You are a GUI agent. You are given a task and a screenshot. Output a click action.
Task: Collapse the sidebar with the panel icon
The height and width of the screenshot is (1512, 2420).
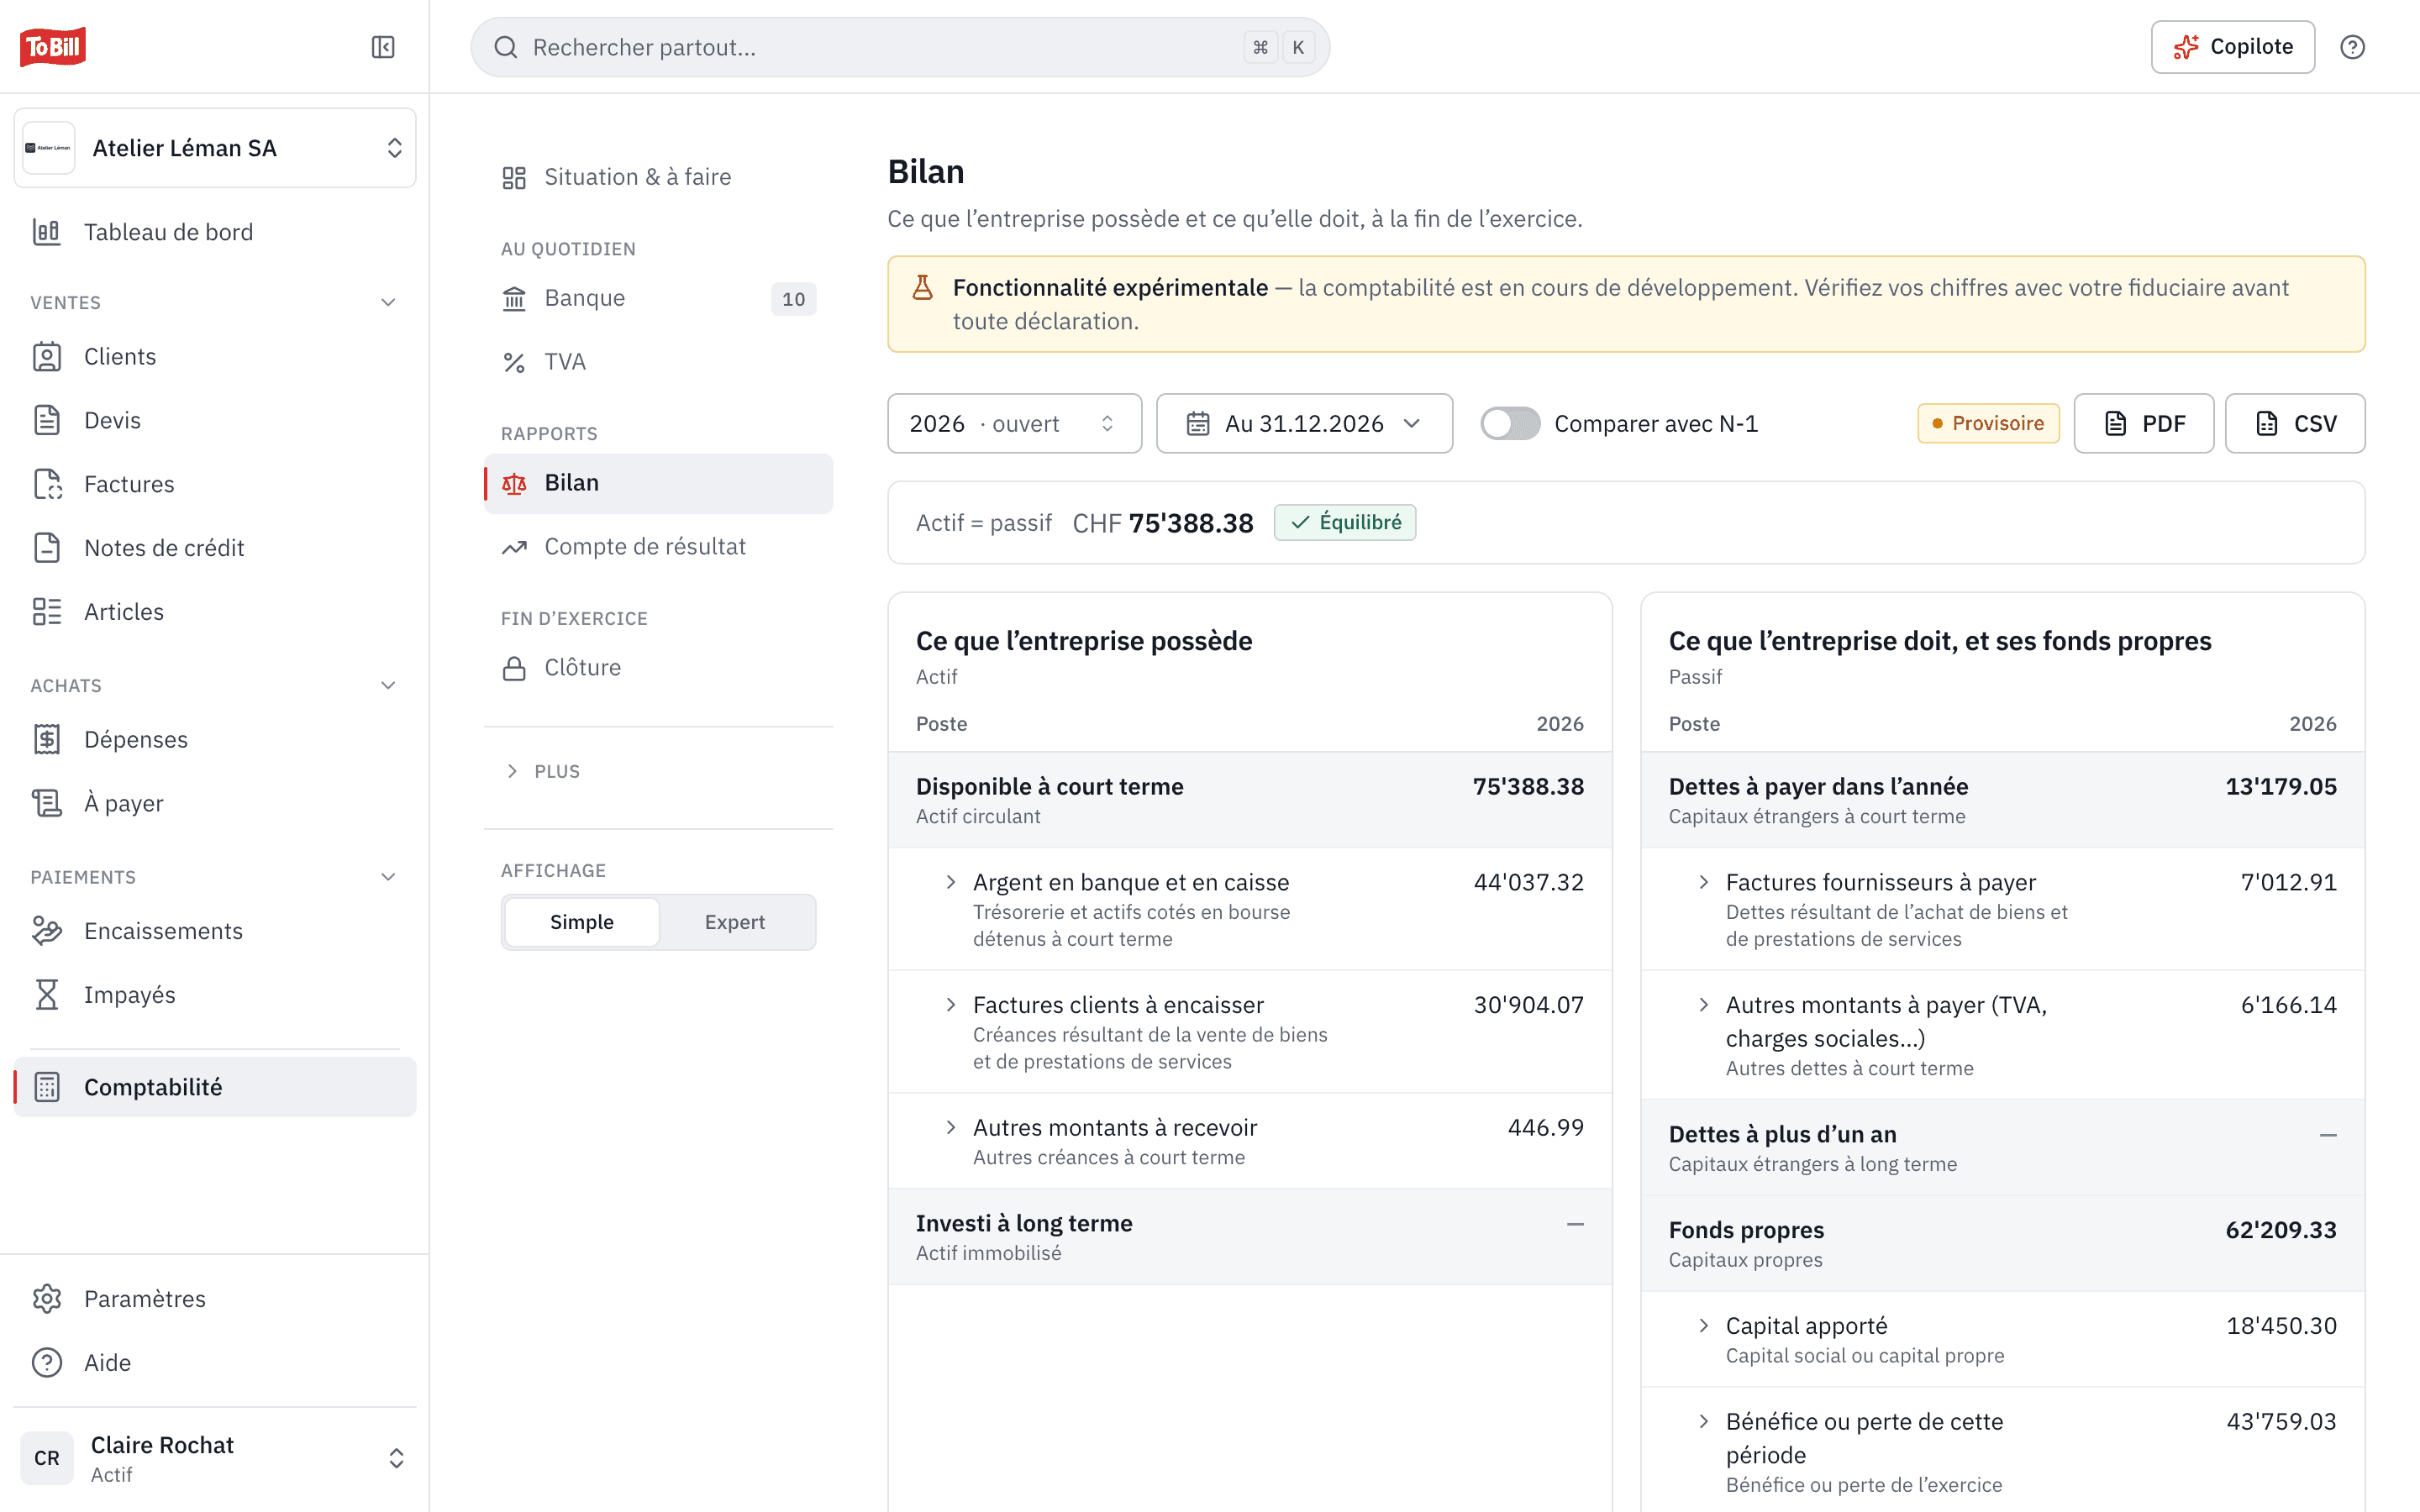tap(383, 47)
